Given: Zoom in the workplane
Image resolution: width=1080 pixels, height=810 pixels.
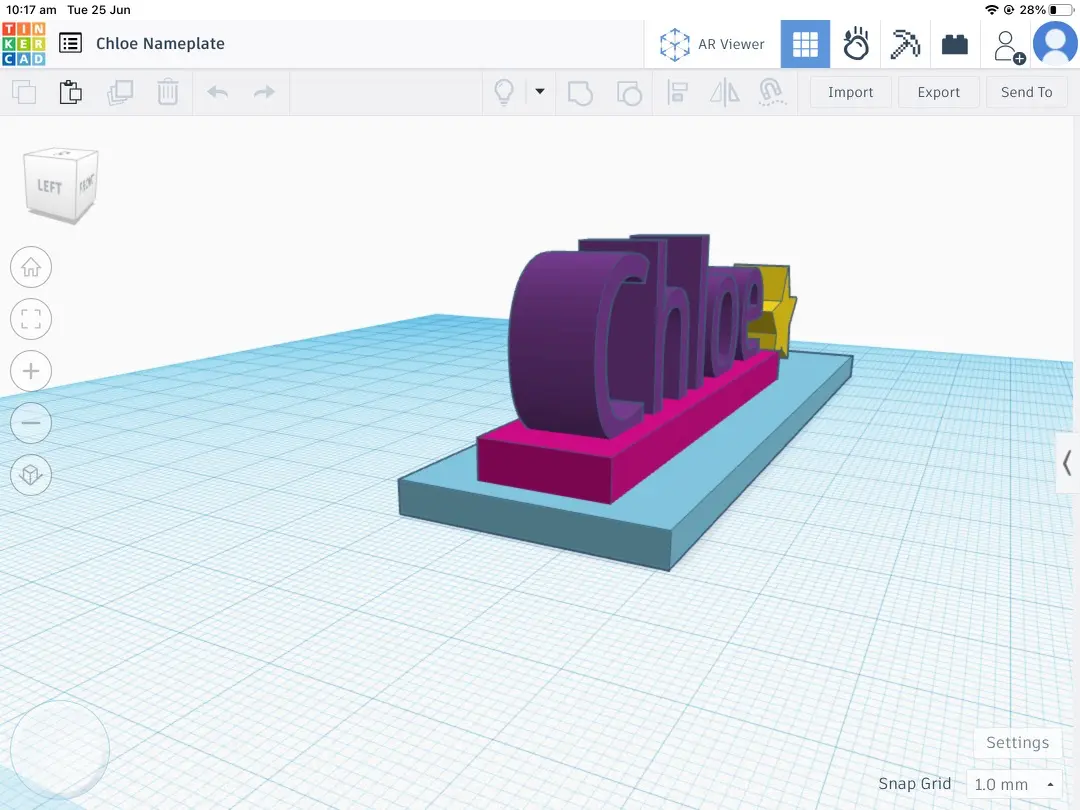Looking at the screenshot, I should point(31,371).
